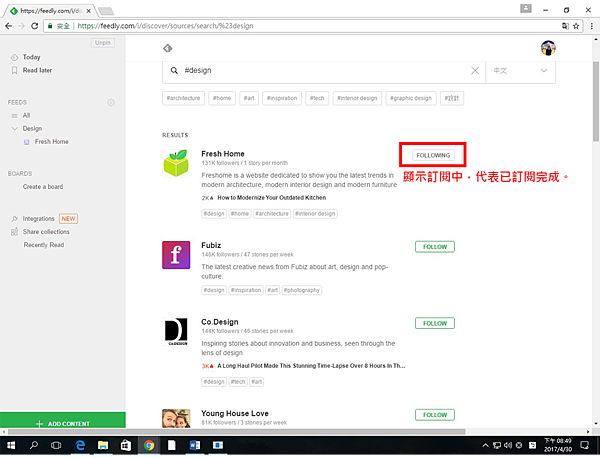
Task: Launch Edge from the taskbar
Action: (80, 445)
